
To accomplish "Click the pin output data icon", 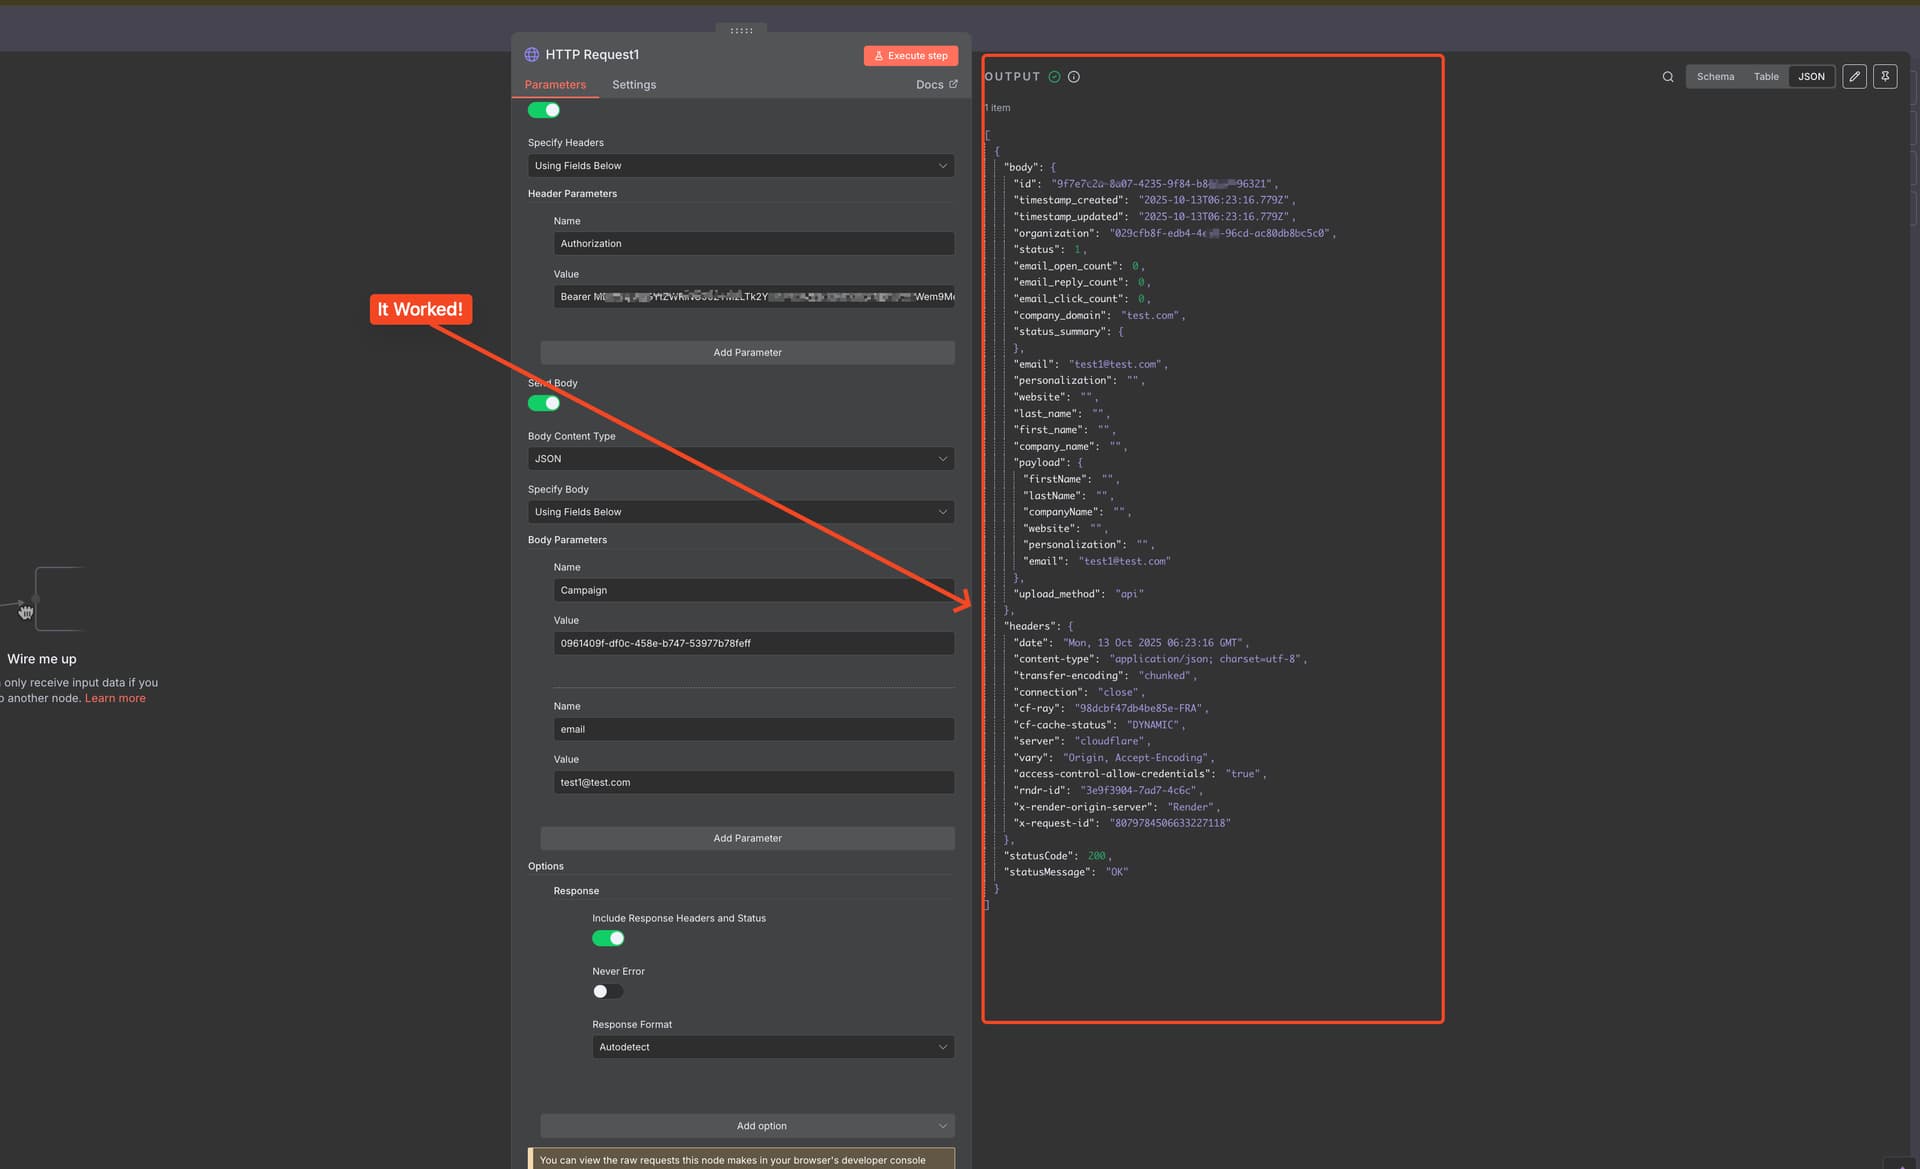I will [1885, 77].
